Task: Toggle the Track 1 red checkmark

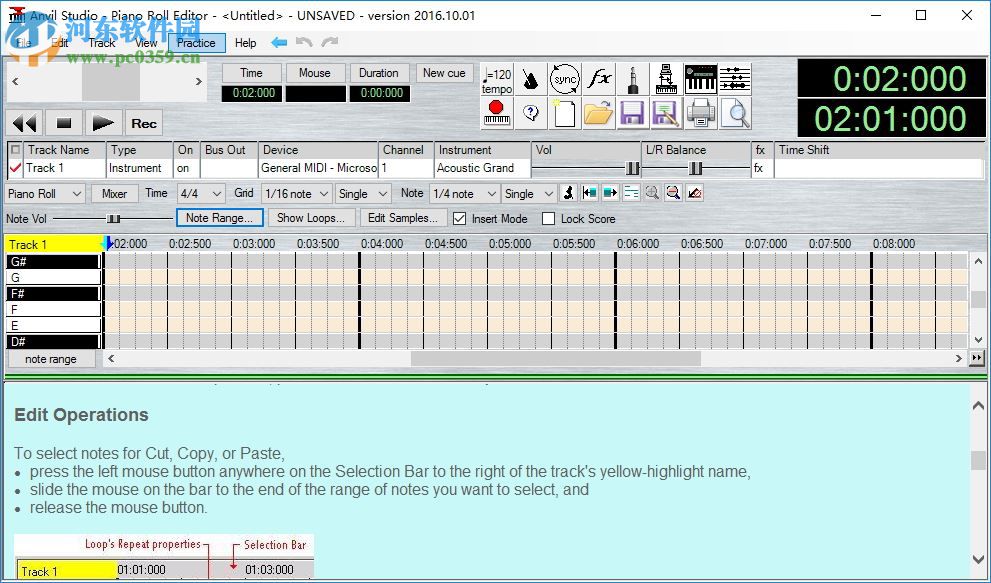Action: tap(15, 168)
